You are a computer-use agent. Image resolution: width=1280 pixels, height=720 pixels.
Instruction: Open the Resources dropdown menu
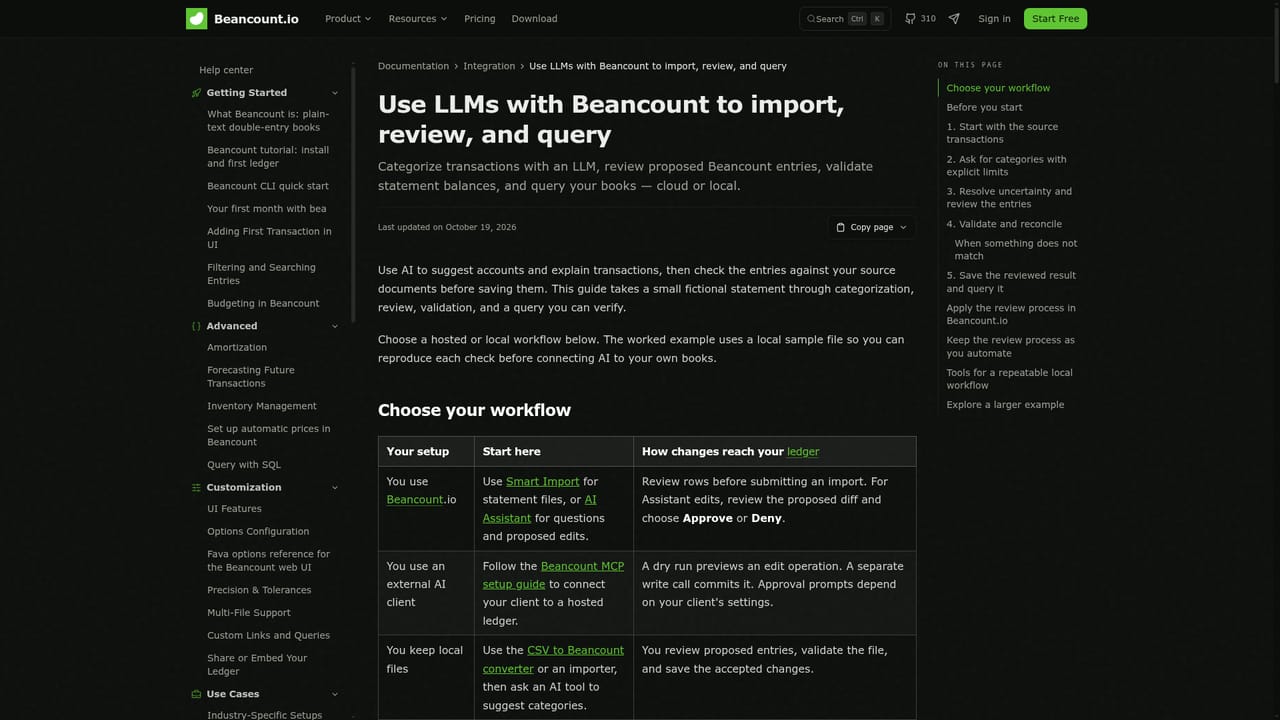click(x=418, y=18)
